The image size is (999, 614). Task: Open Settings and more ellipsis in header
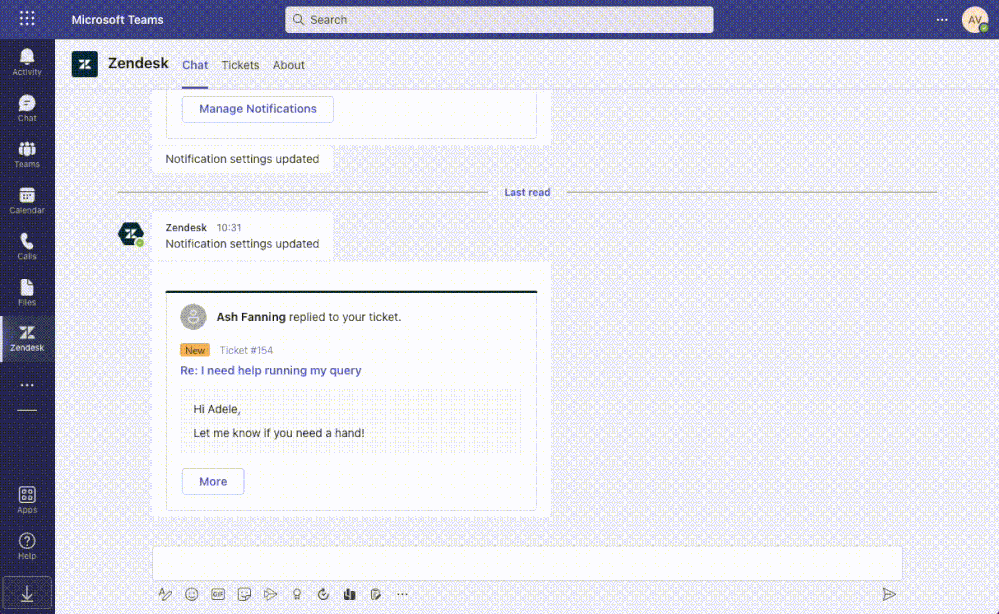(x=942, y=20)
